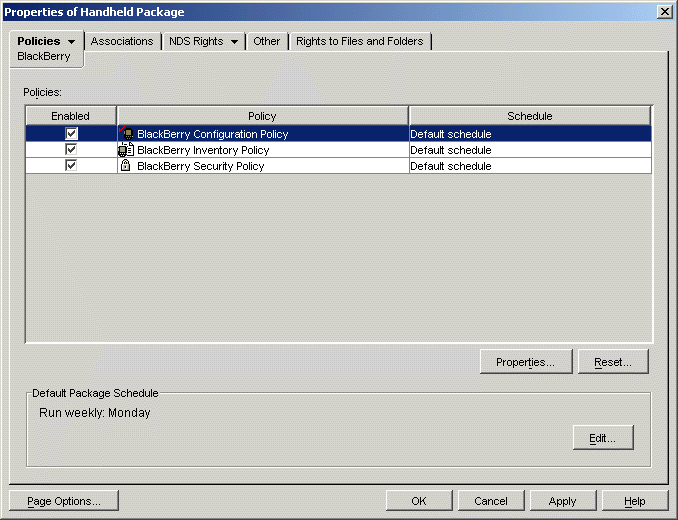
Task: Click the BlackBerry Configuration Policy icon
Action: point(126,134)
